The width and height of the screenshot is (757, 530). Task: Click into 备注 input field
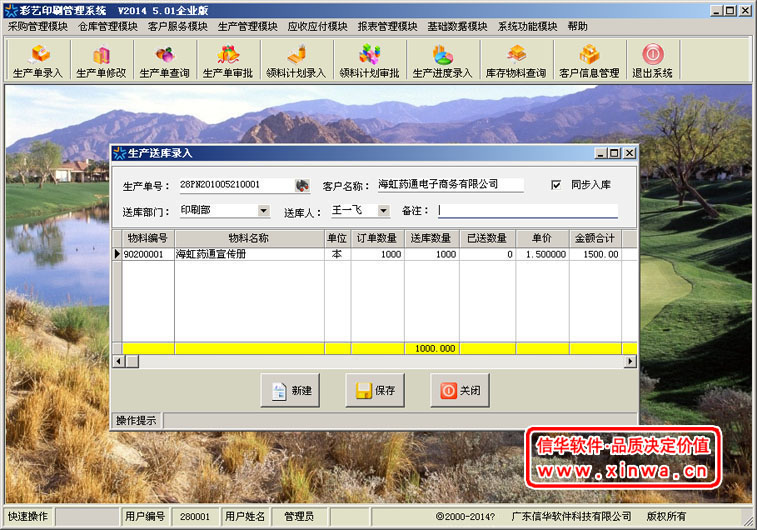tap(528, 210)
